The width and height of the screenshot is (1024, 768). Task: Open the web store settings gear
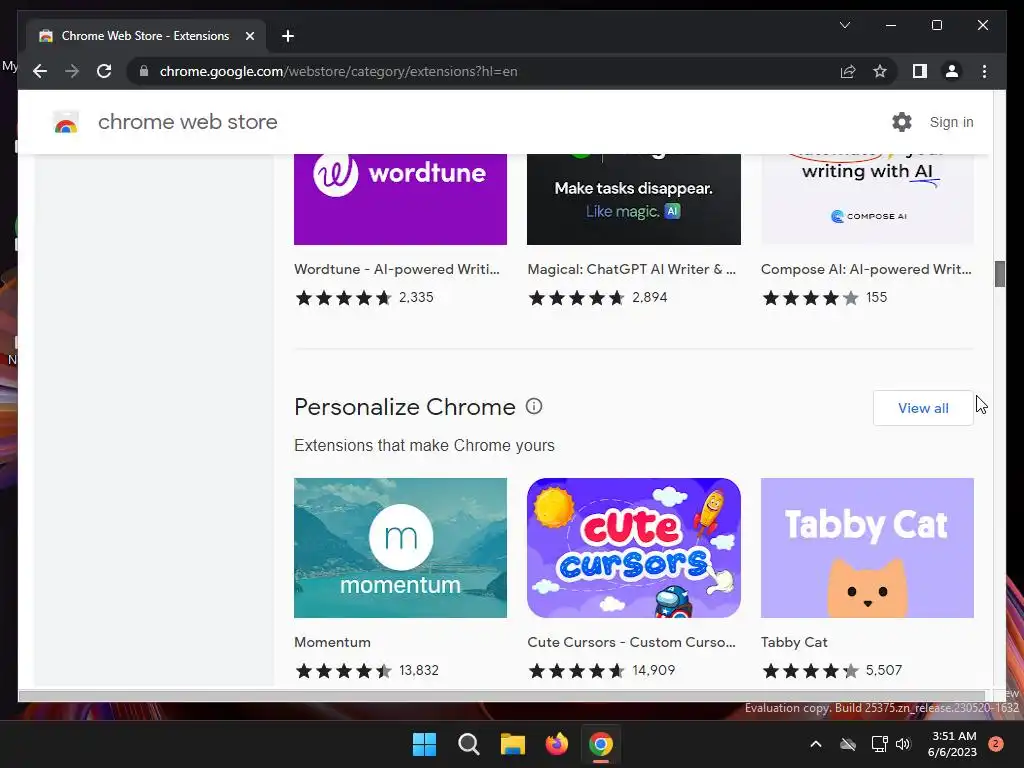click(902, 122)
